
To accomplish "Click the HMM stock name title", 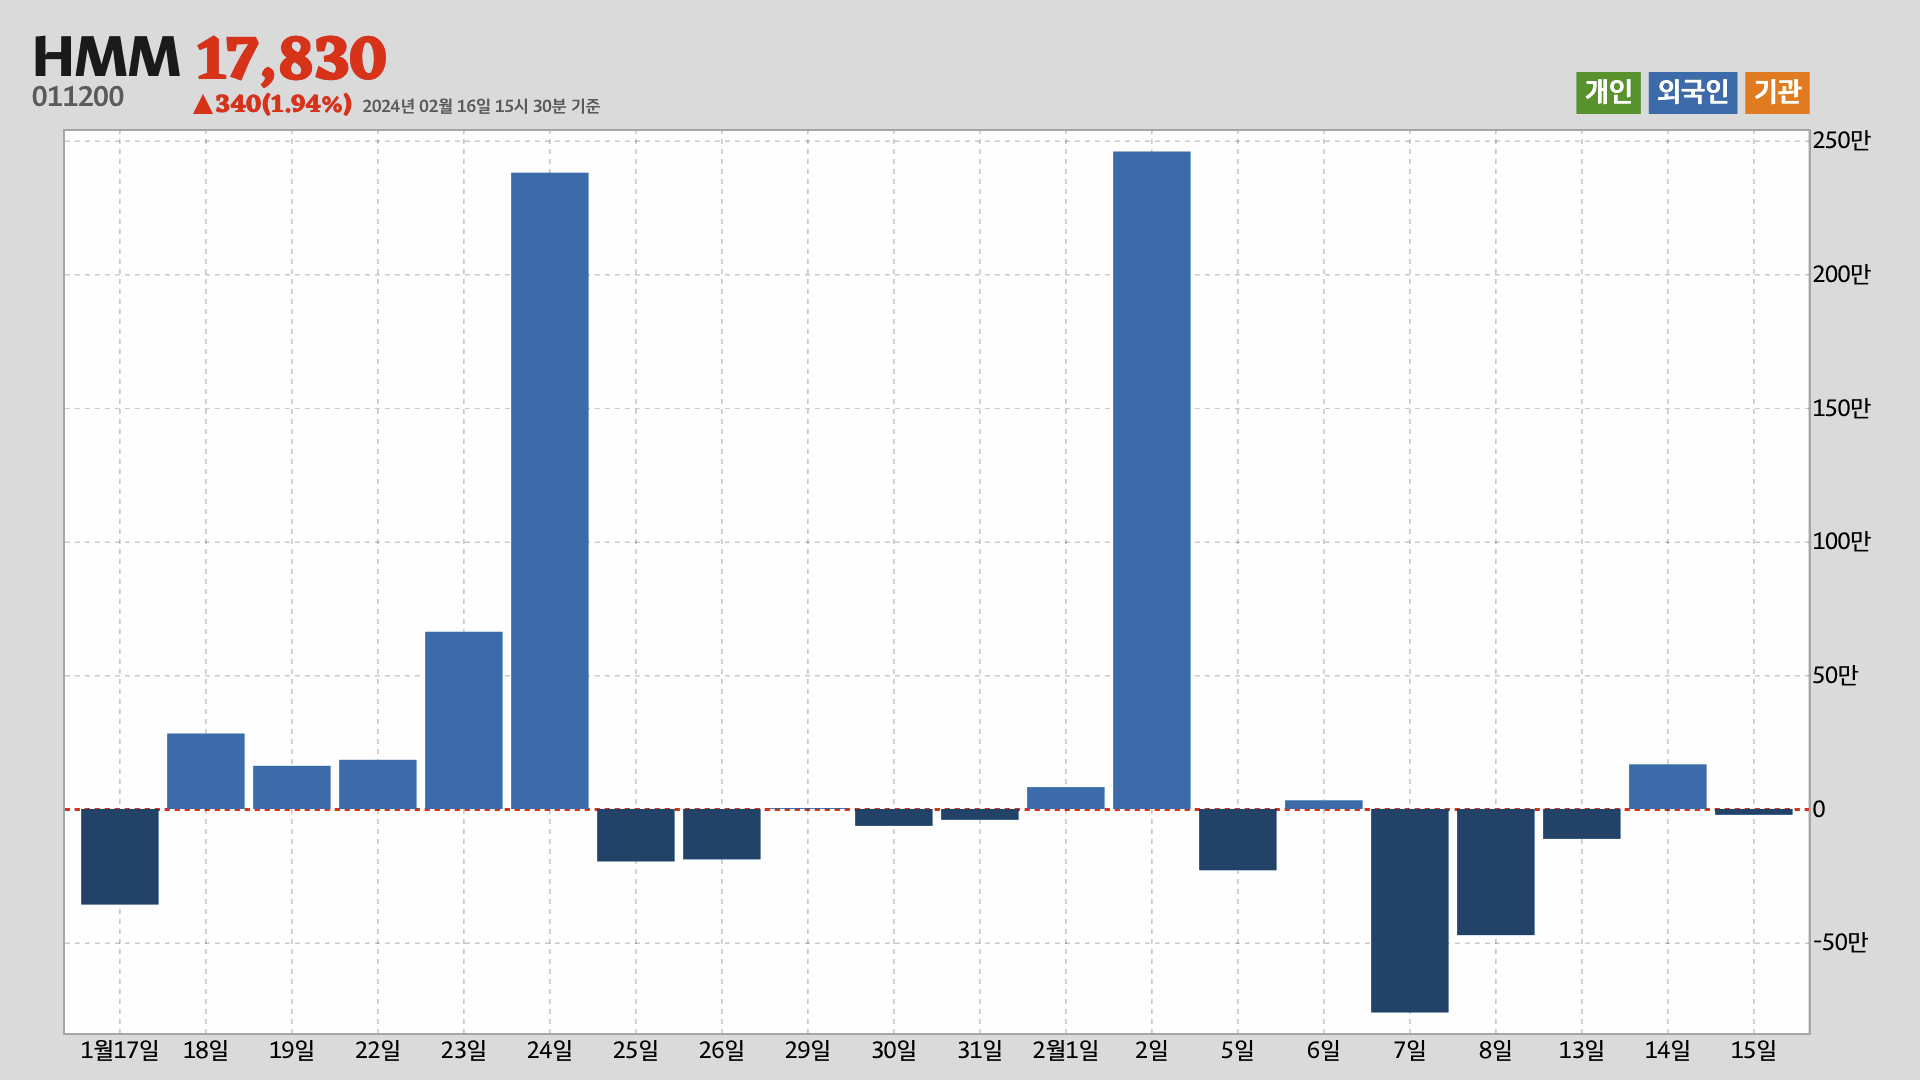I will coord(106,57).
